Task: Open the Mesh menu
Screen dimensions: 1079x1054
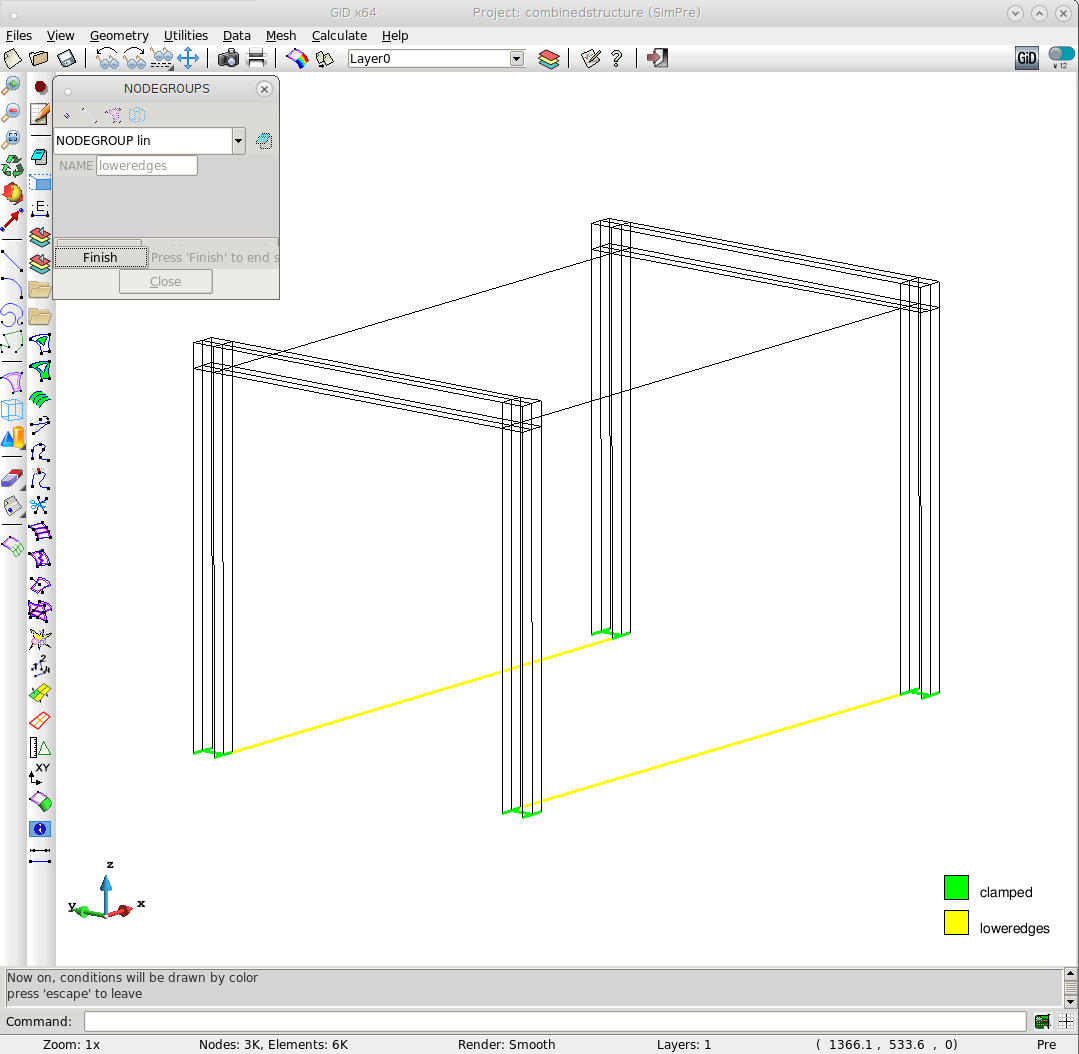Action: [x=280, y=35]
